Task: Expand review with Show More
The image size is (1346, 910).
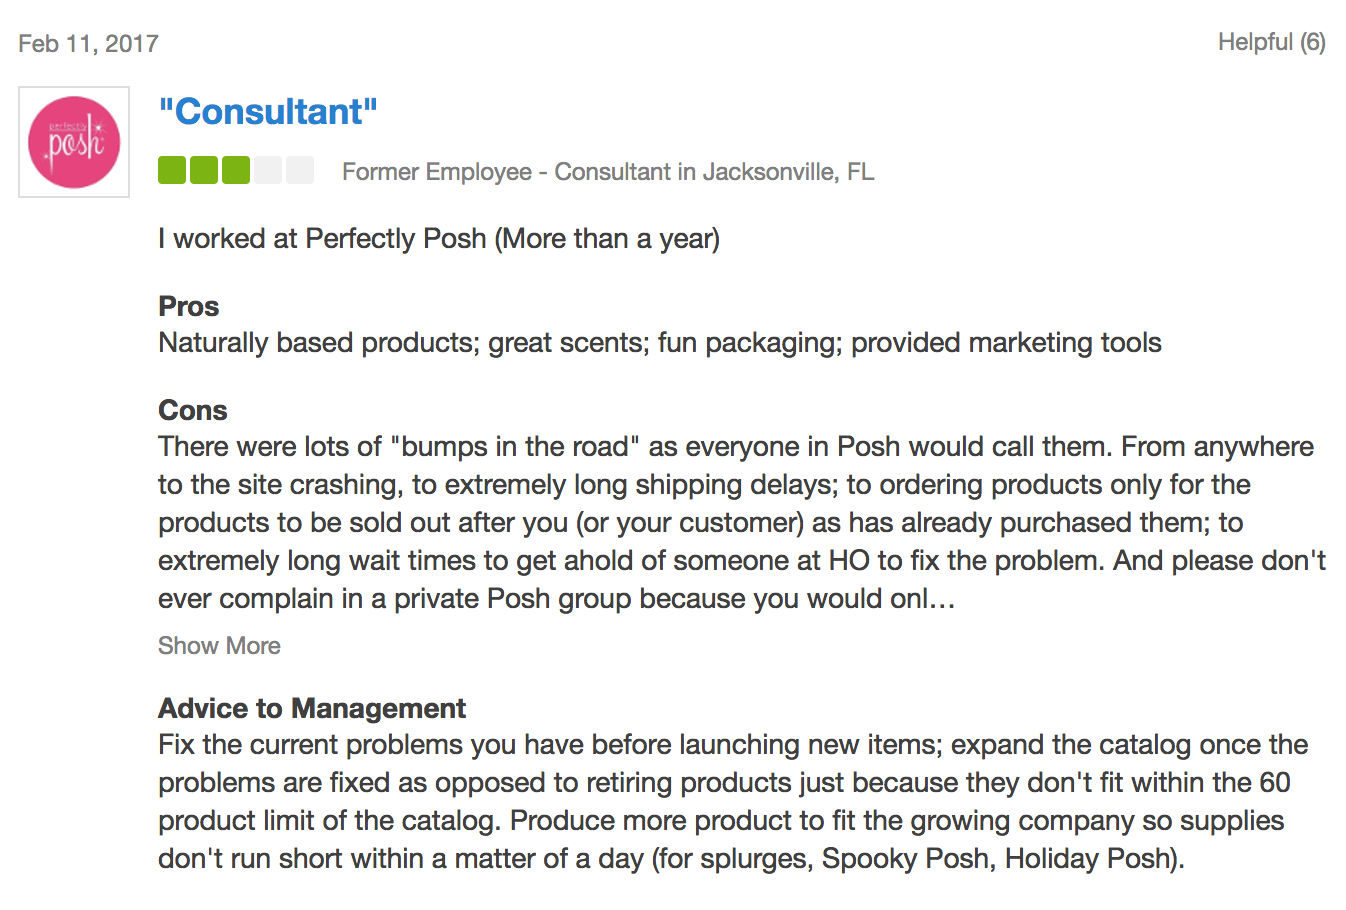Action: 219,646
